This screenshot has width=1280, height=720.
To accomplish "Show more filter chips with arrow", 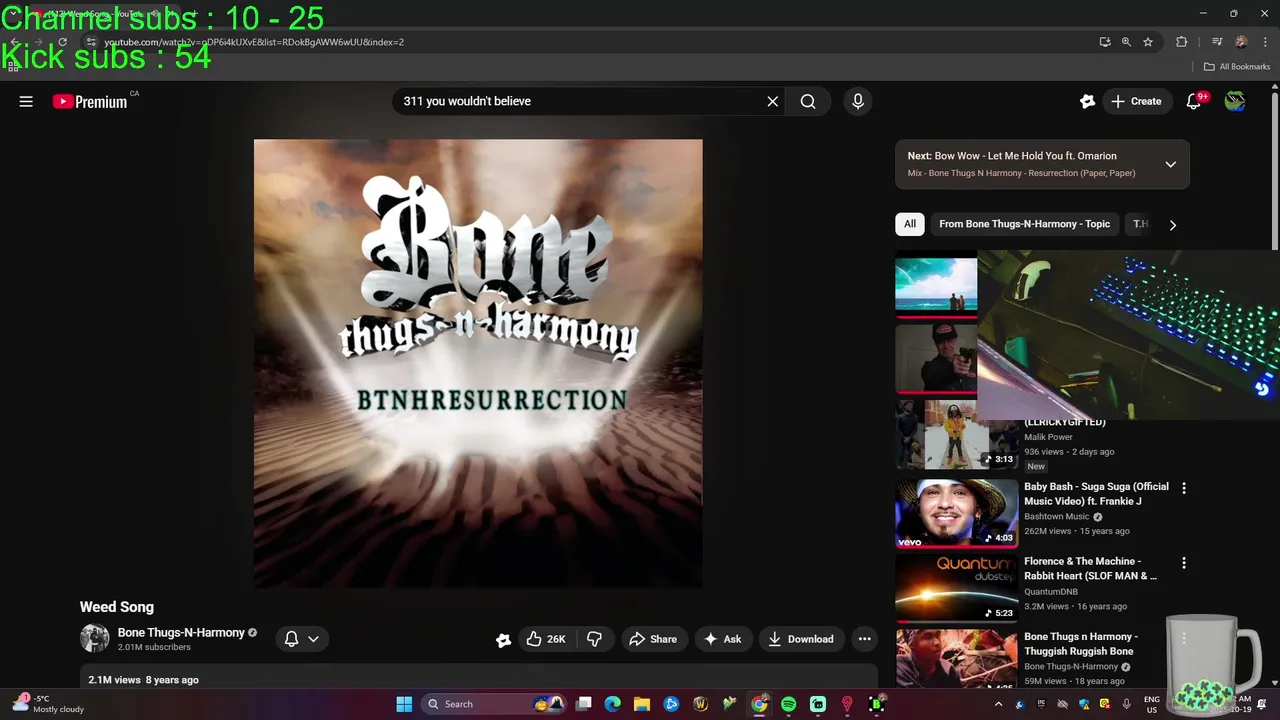I will coord(1172,225).
